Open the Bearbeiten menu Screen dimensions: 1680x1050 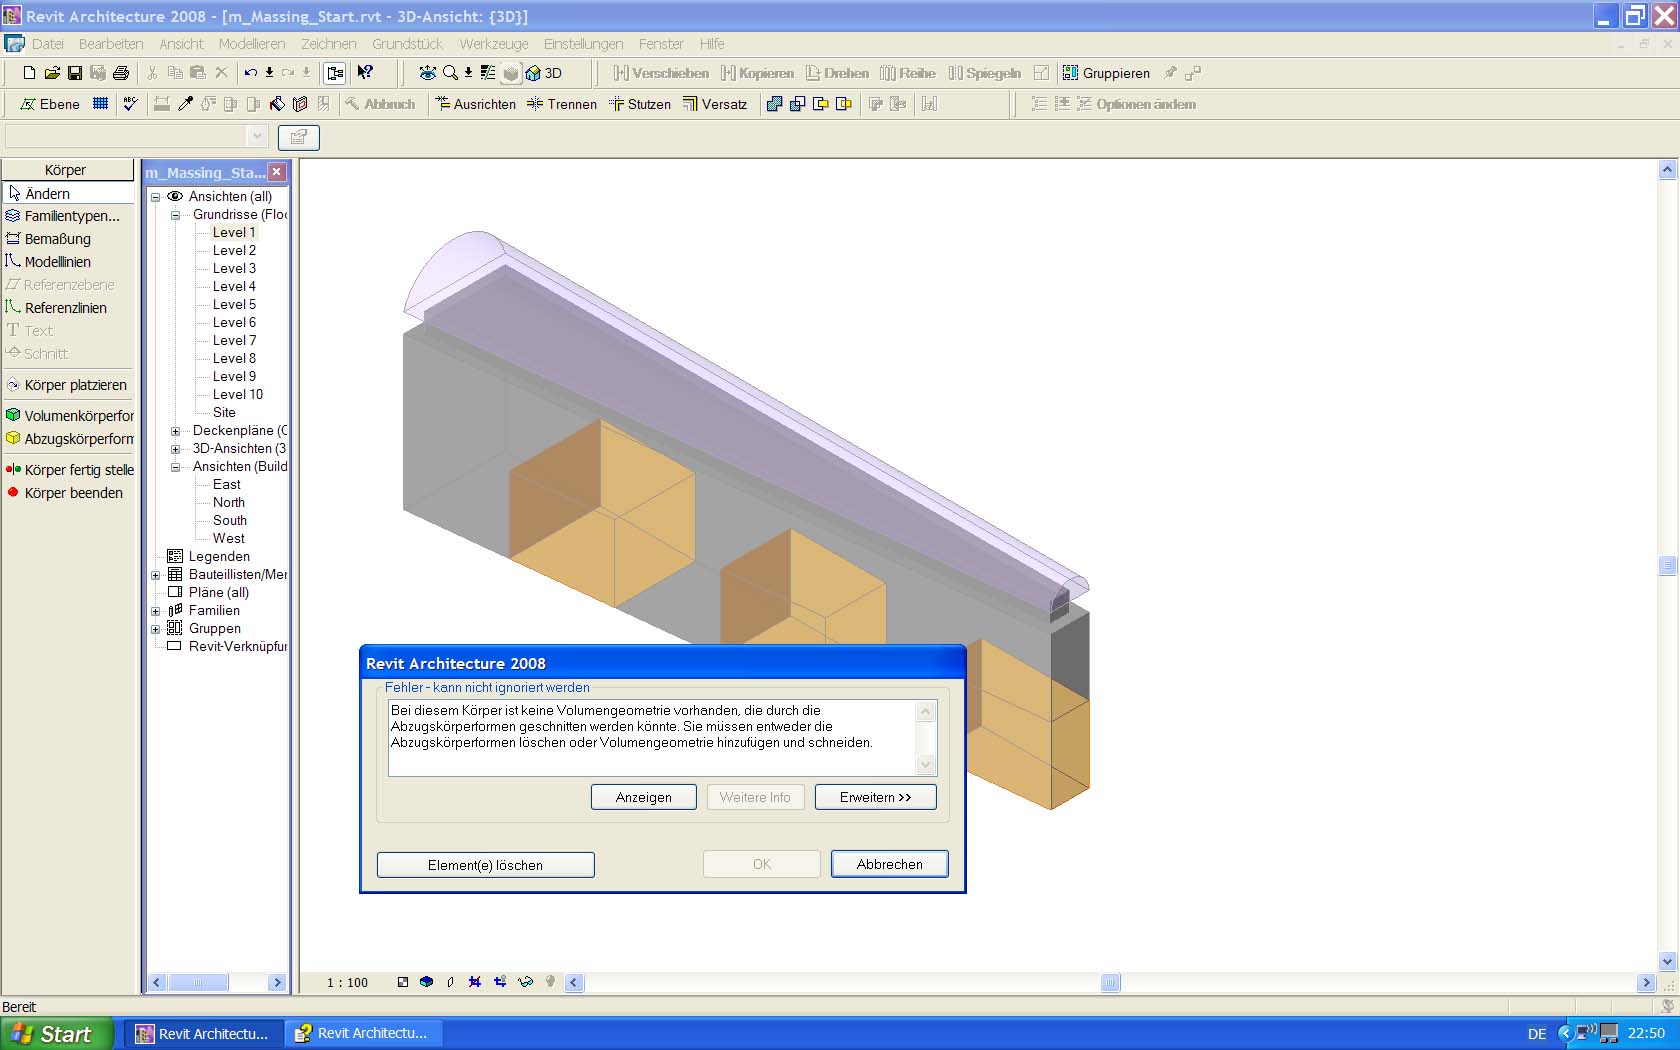coord(111,44)
